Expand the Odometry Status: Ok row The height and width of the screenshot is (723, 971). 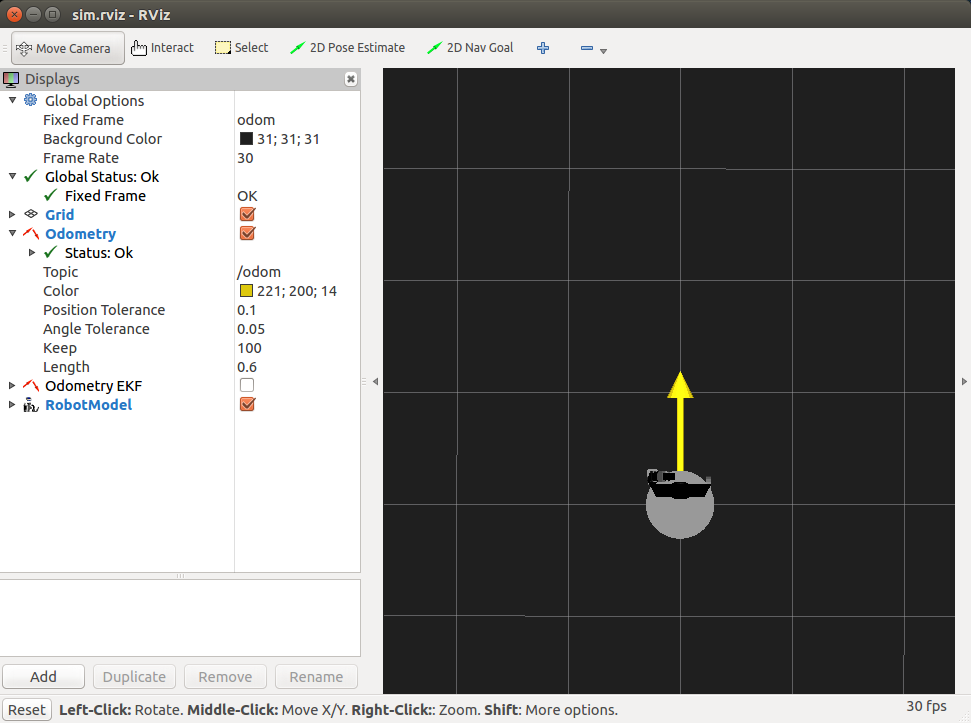(x=32, y=252)
